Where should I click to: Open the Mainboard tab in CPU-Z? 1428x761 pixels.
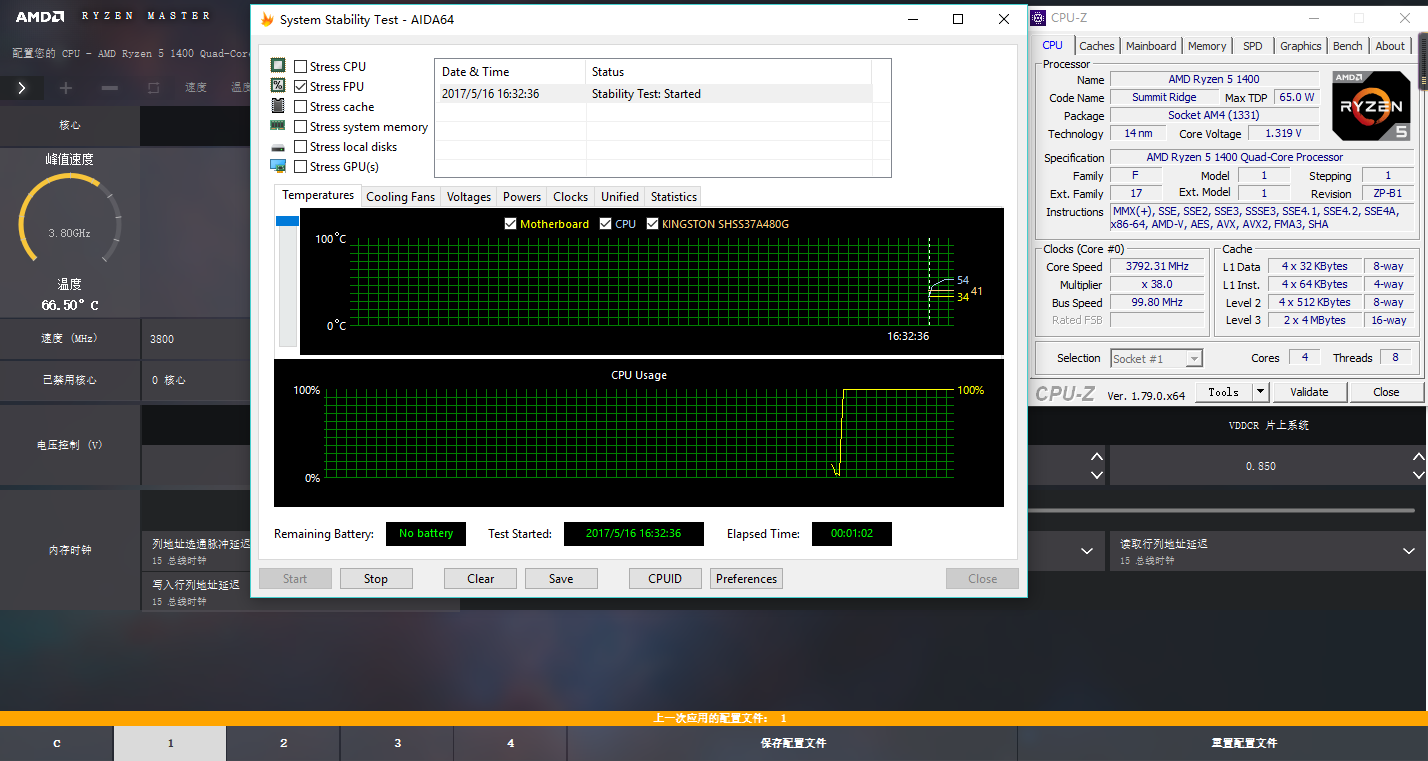1151,46
